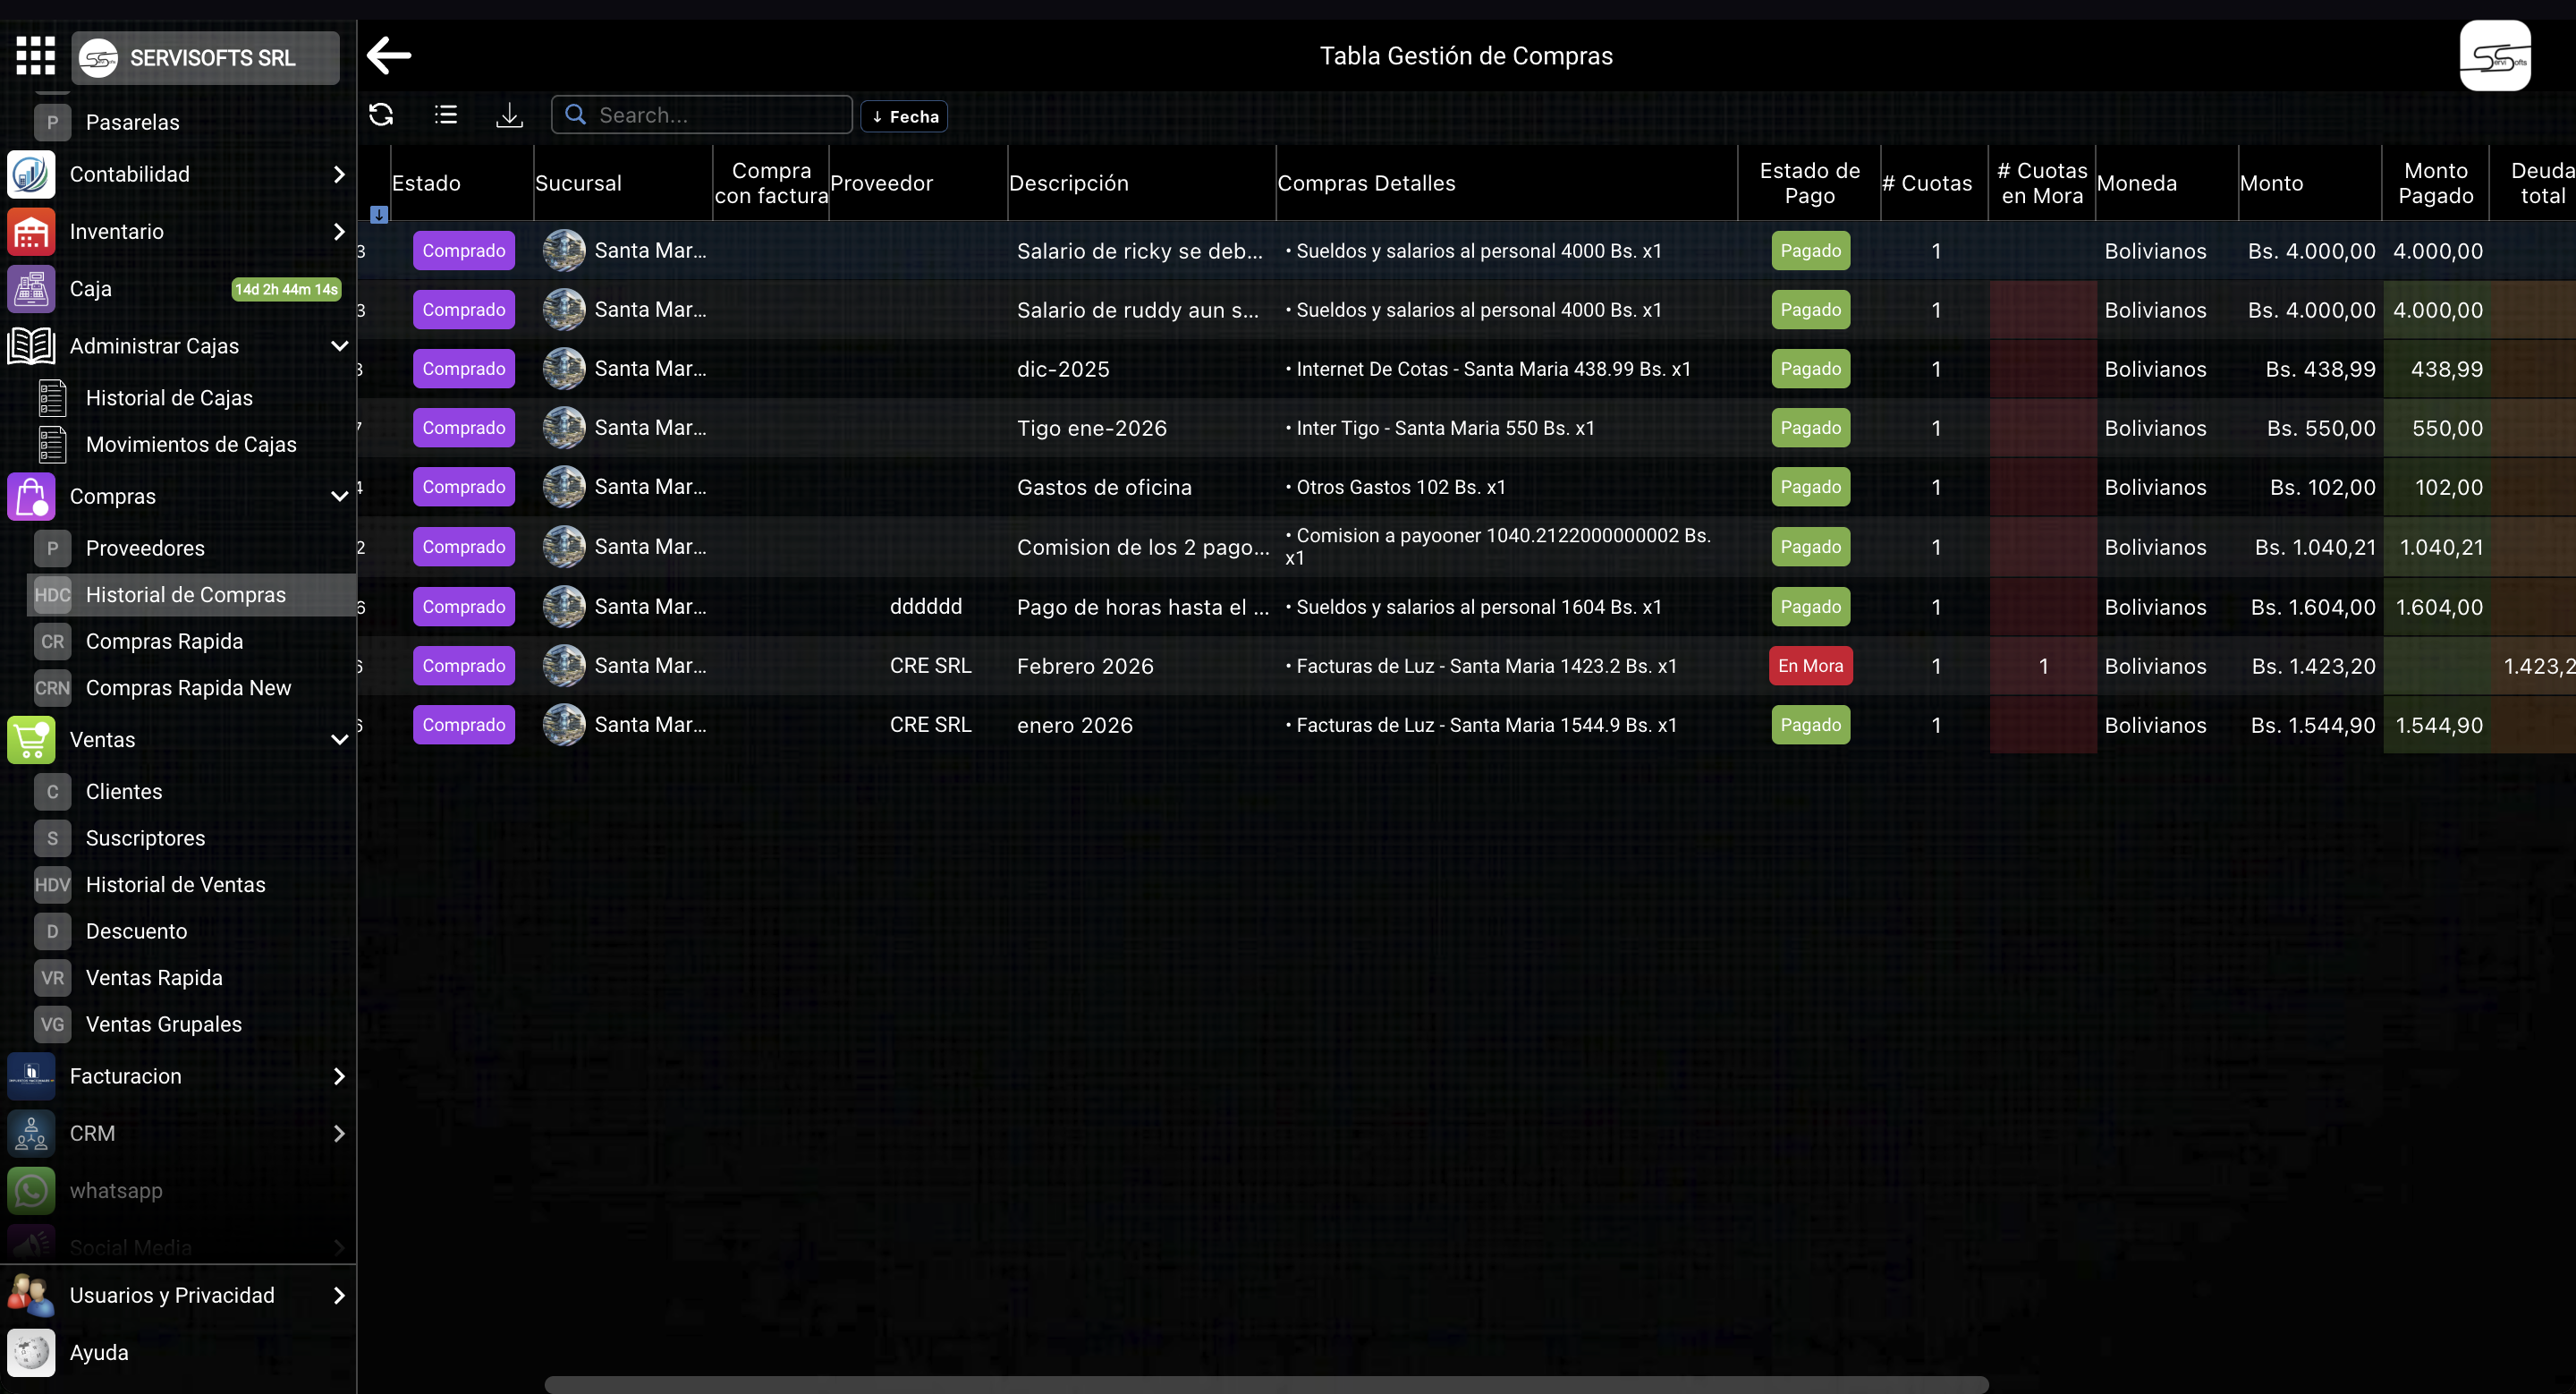2576x1394 pixels.
Task: Open Historial de Ventas
Action: click(175, 884)
